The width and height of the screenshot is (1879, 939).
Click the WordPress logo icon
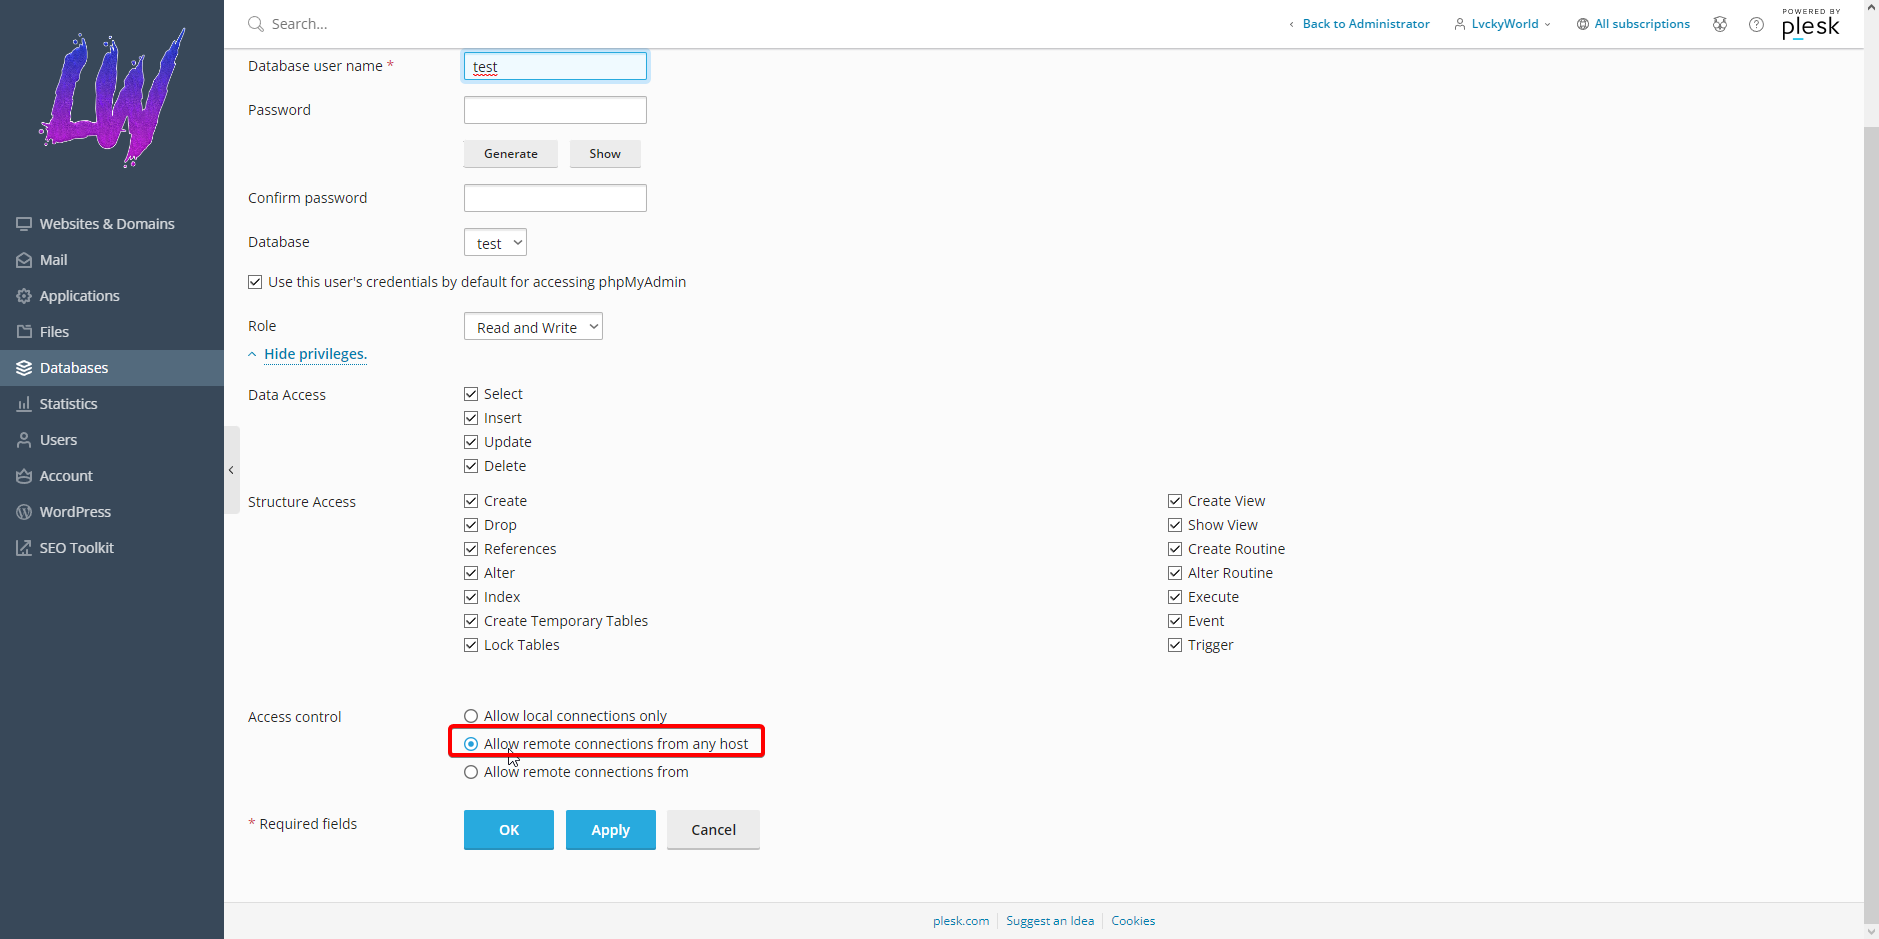click(24, 512)
